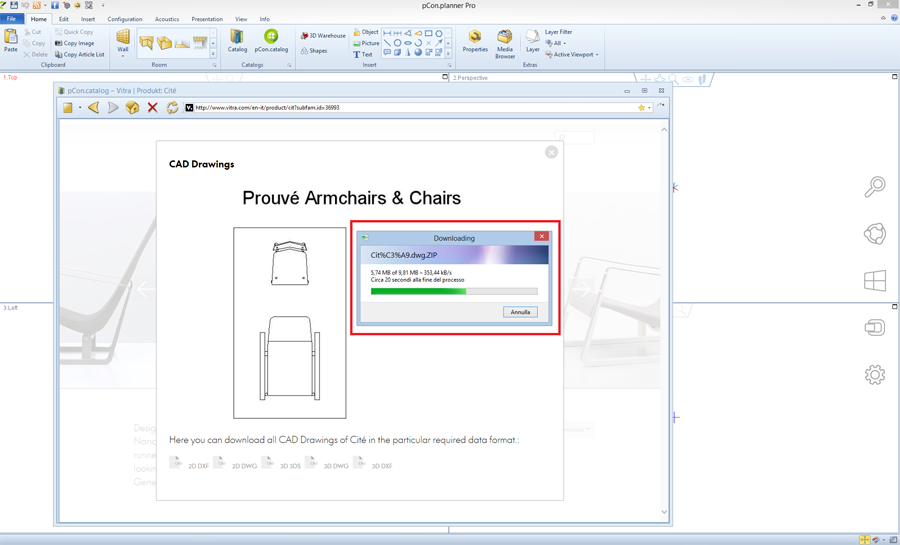The height and width of the screenshot is (545, 900).
Task: Switch to the Edit ribbon tab
Action: [64, 19]
